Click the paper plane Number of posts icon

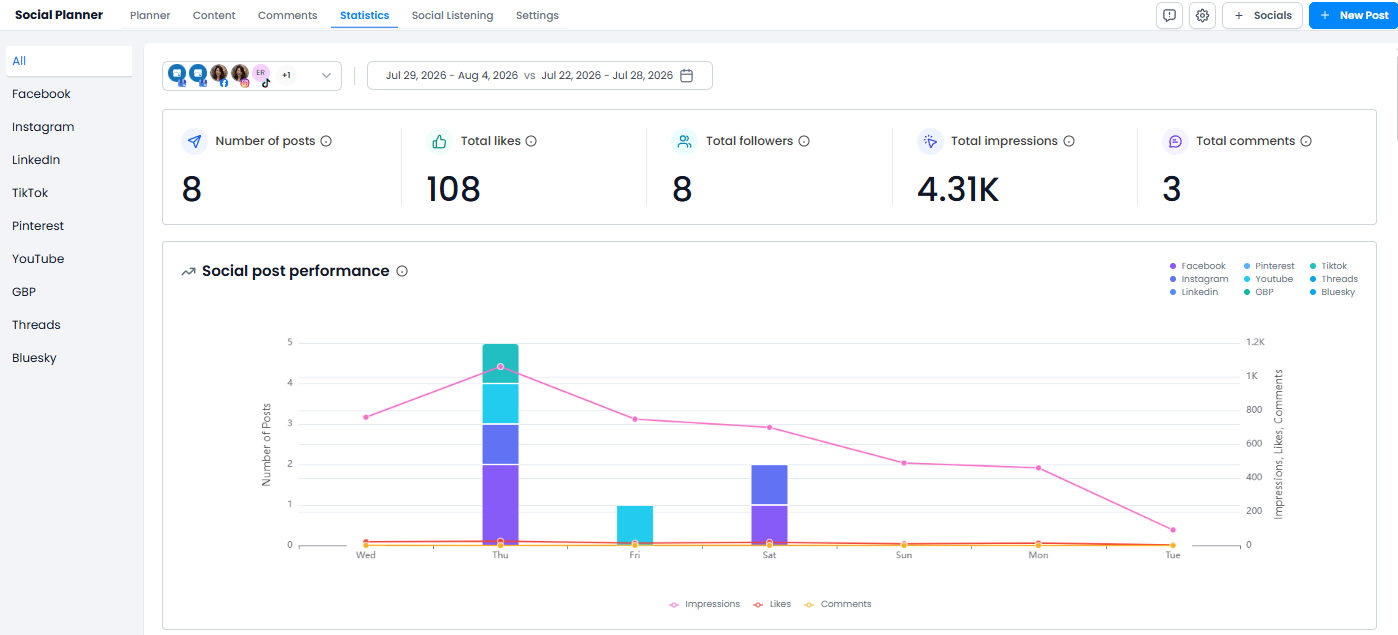coord(194,141)
